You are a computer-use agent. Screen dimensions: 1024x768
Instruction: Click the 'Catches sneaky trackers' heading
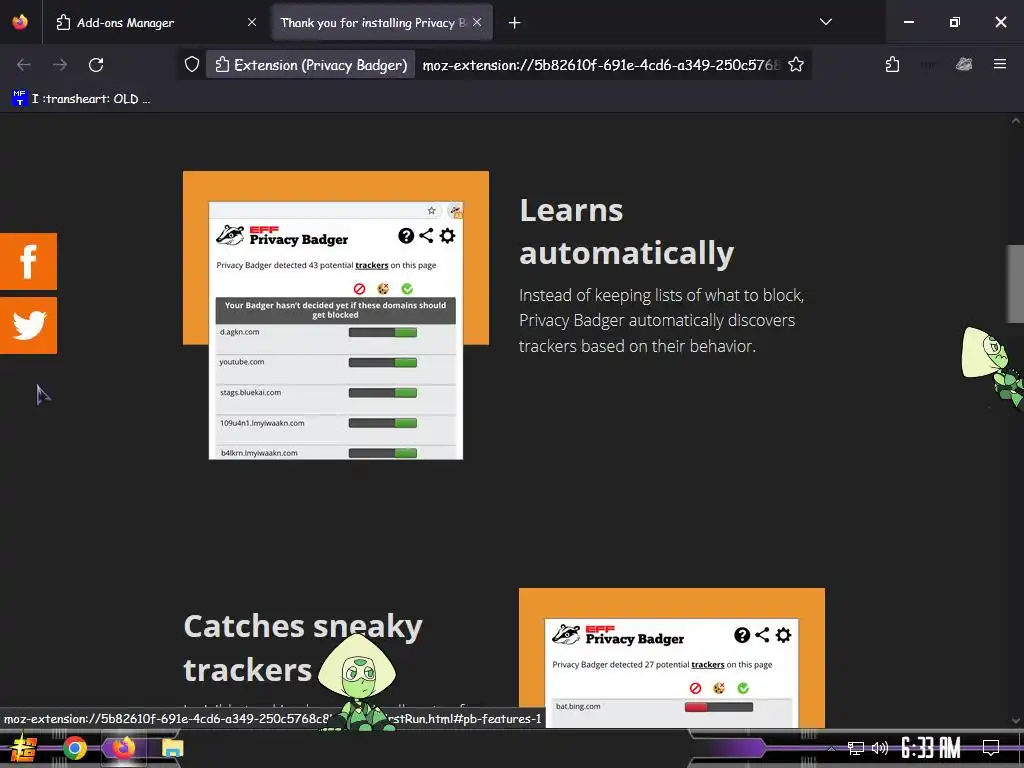click(302, 648)
